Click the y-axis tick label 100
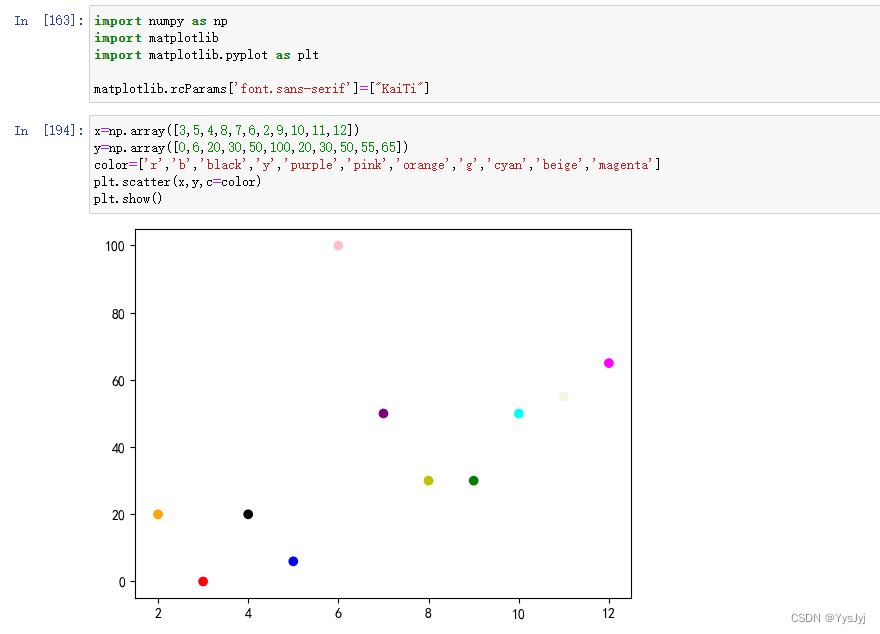Image resolution: width=880 pixels, height=634 pixels. tap(115, 246)
